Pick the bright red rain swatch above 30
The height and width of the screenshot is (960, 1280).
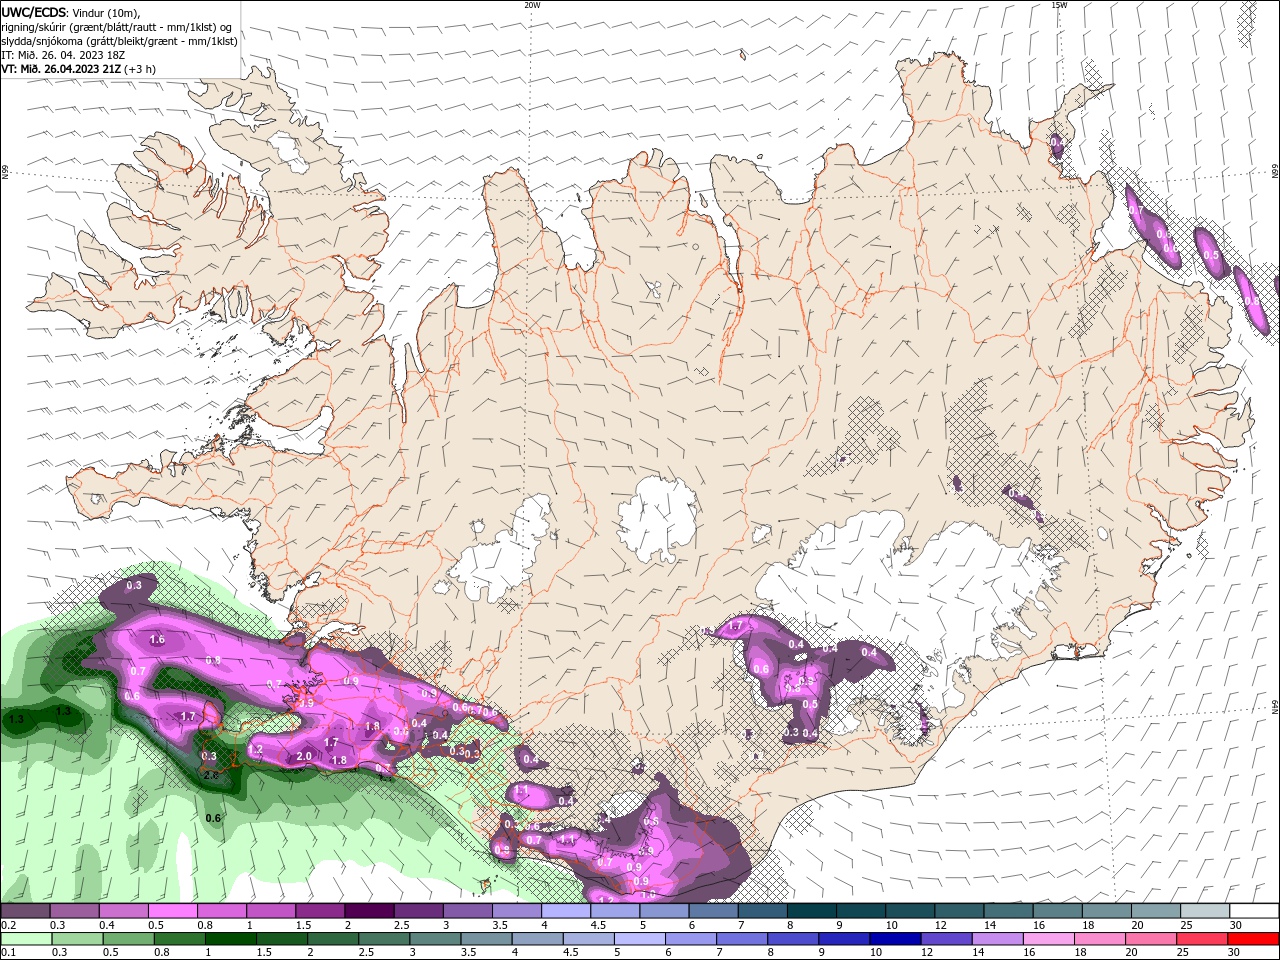(1255, 939)
